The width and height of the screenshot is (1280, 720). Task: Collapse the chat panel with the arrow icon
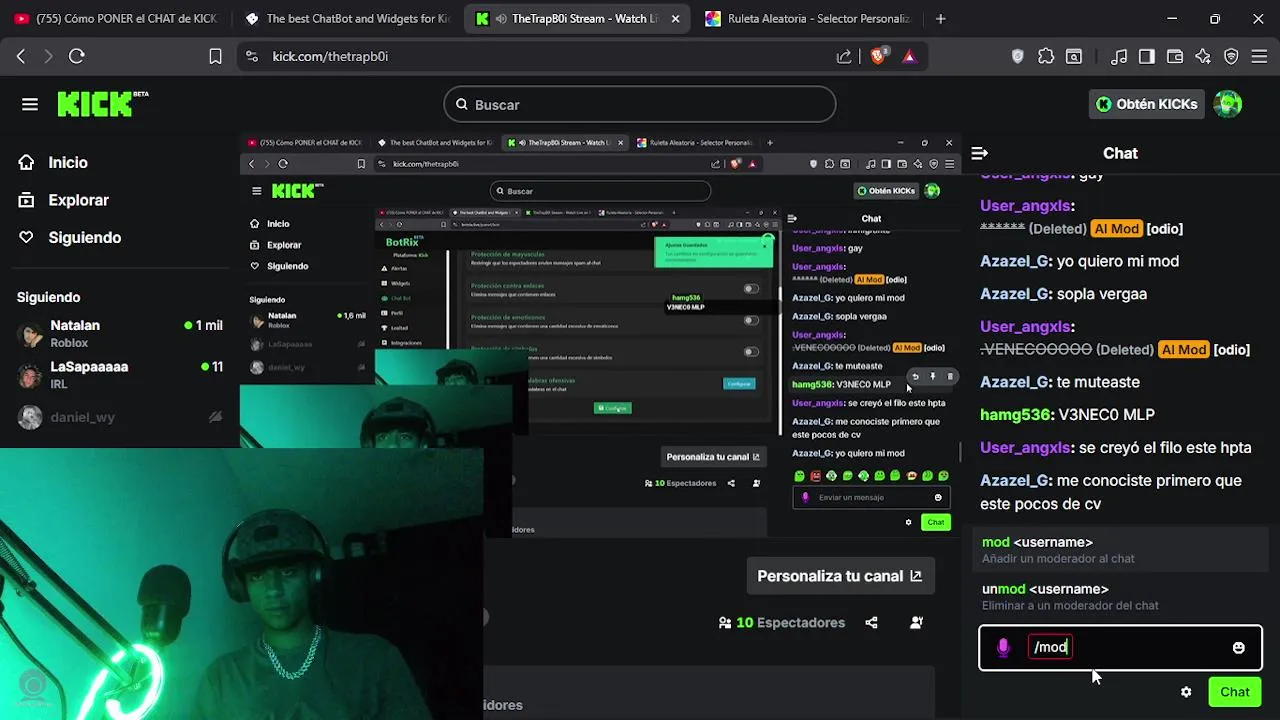coord(980,153)
